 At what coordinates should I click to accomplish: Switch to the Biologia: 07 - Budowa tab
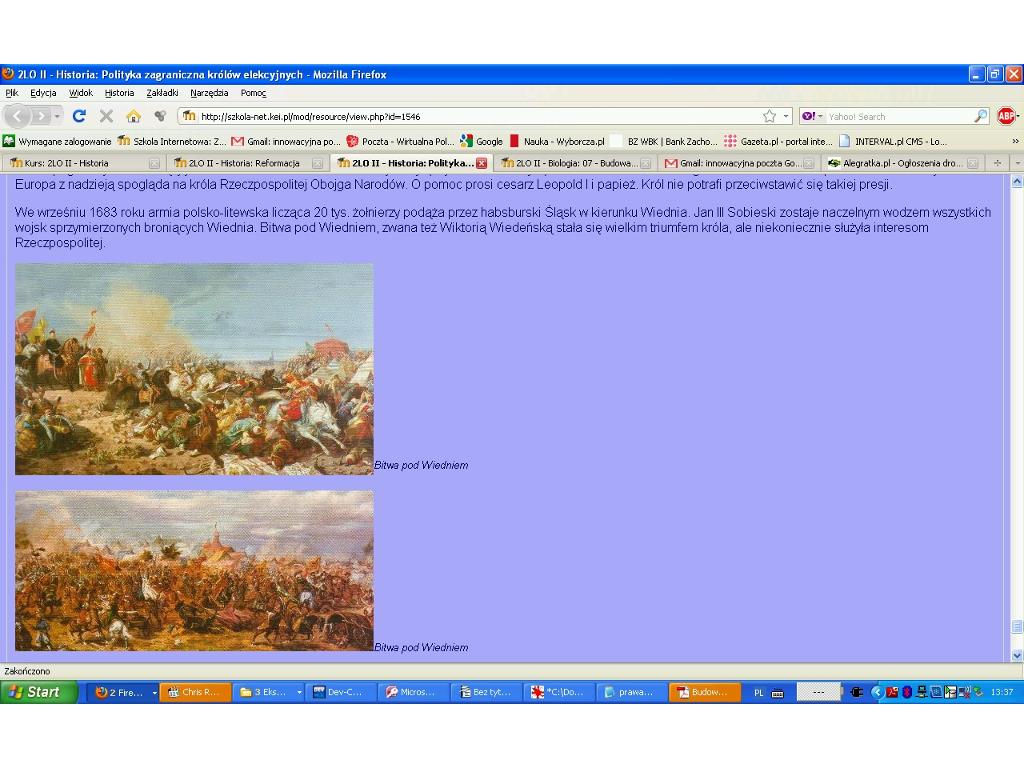pos(575,163)
